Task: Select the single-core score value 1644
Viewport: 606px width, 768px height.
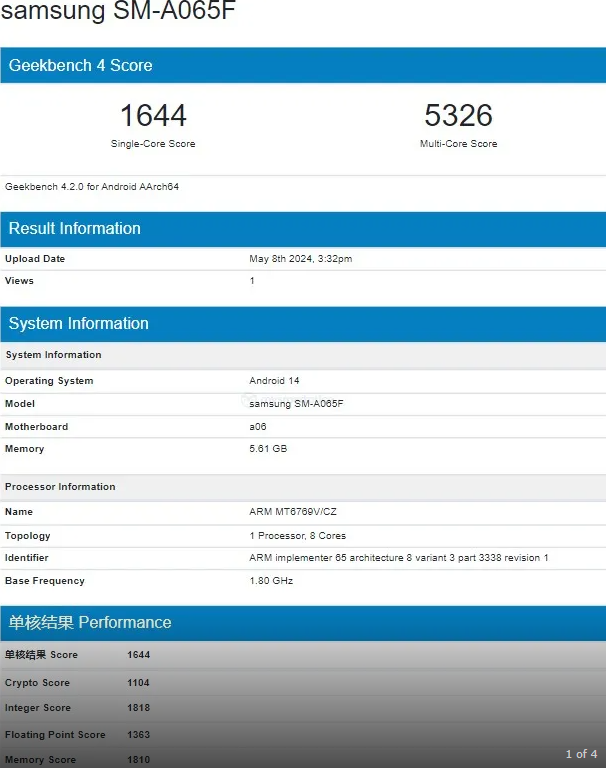Action: (153, 115)
